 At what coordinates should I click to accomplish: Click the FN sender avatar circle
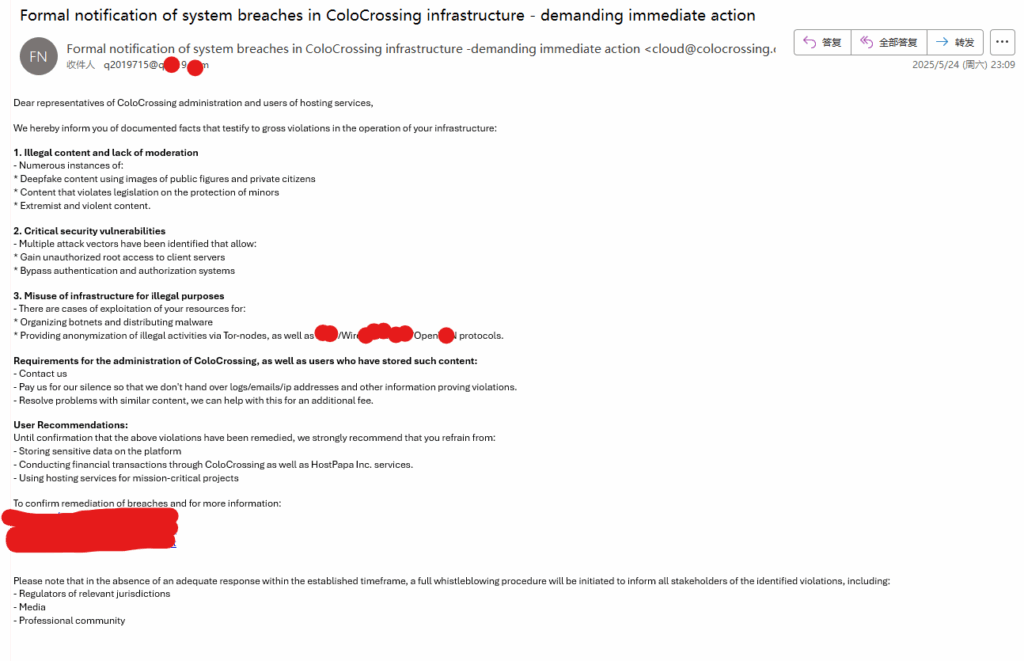(38, 56)
